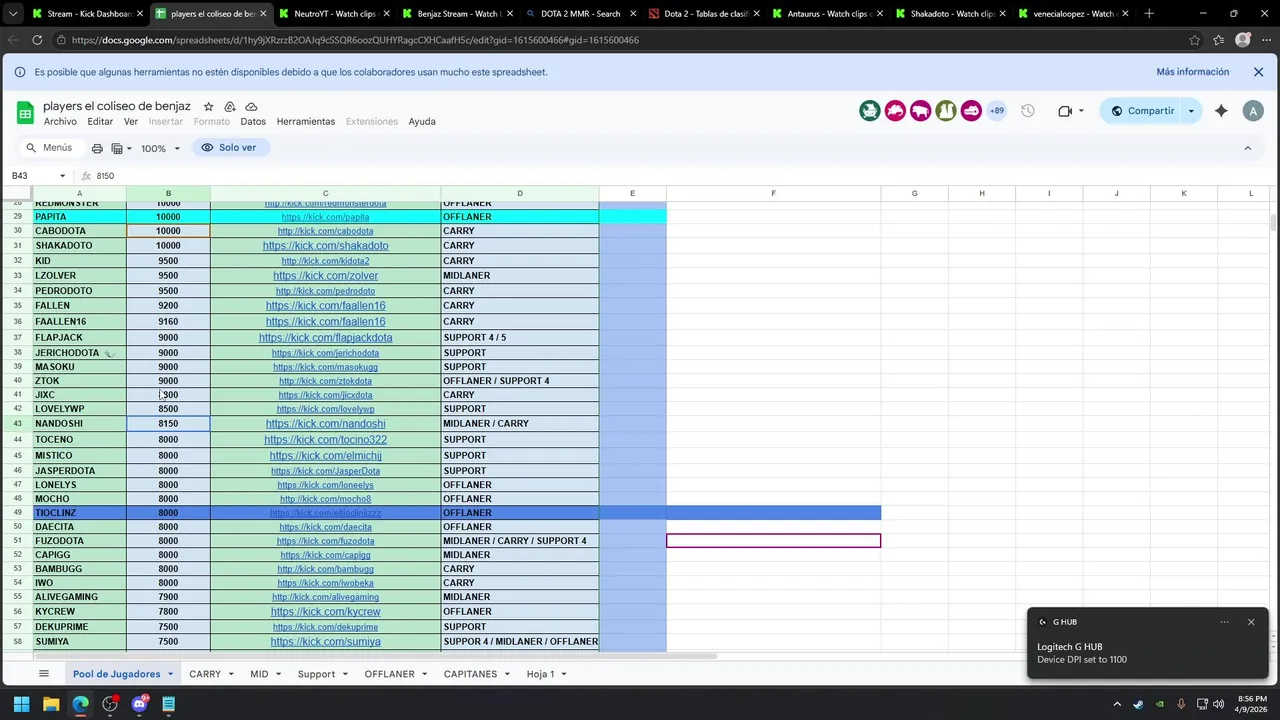The image size is (1280, 720).
Task: Click the first green anonymous collaborator avatar
Action: (x=870, y=111)
